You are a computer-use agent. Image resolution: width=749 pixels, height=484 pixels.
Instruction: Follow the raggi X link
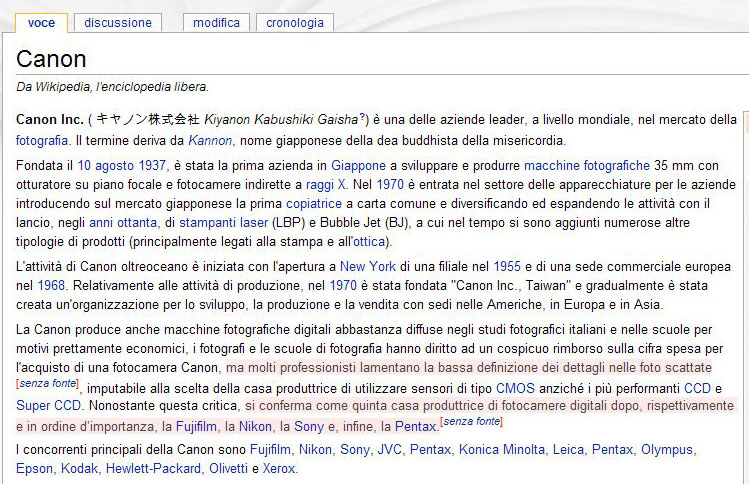(326, 184)
